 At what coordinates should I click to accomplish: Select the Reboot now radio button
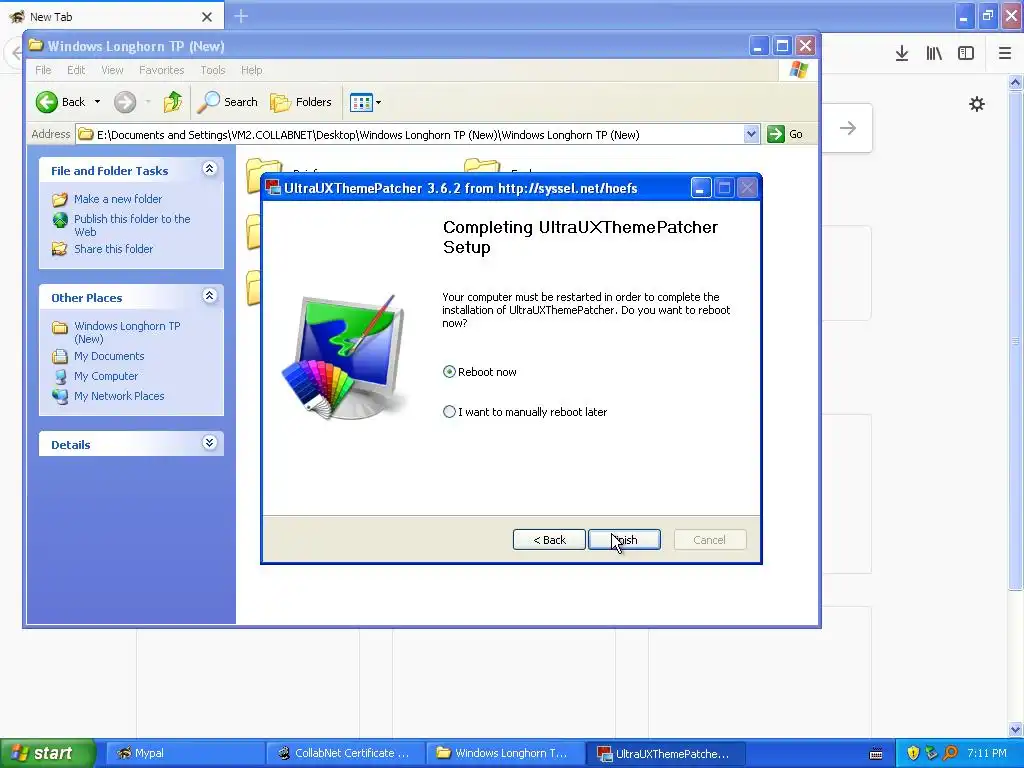pos(449,372)
